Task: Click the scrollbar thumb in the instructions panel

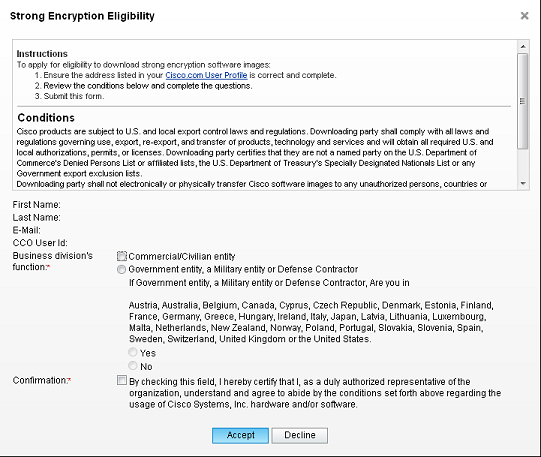Action: [x=523, y=101]
